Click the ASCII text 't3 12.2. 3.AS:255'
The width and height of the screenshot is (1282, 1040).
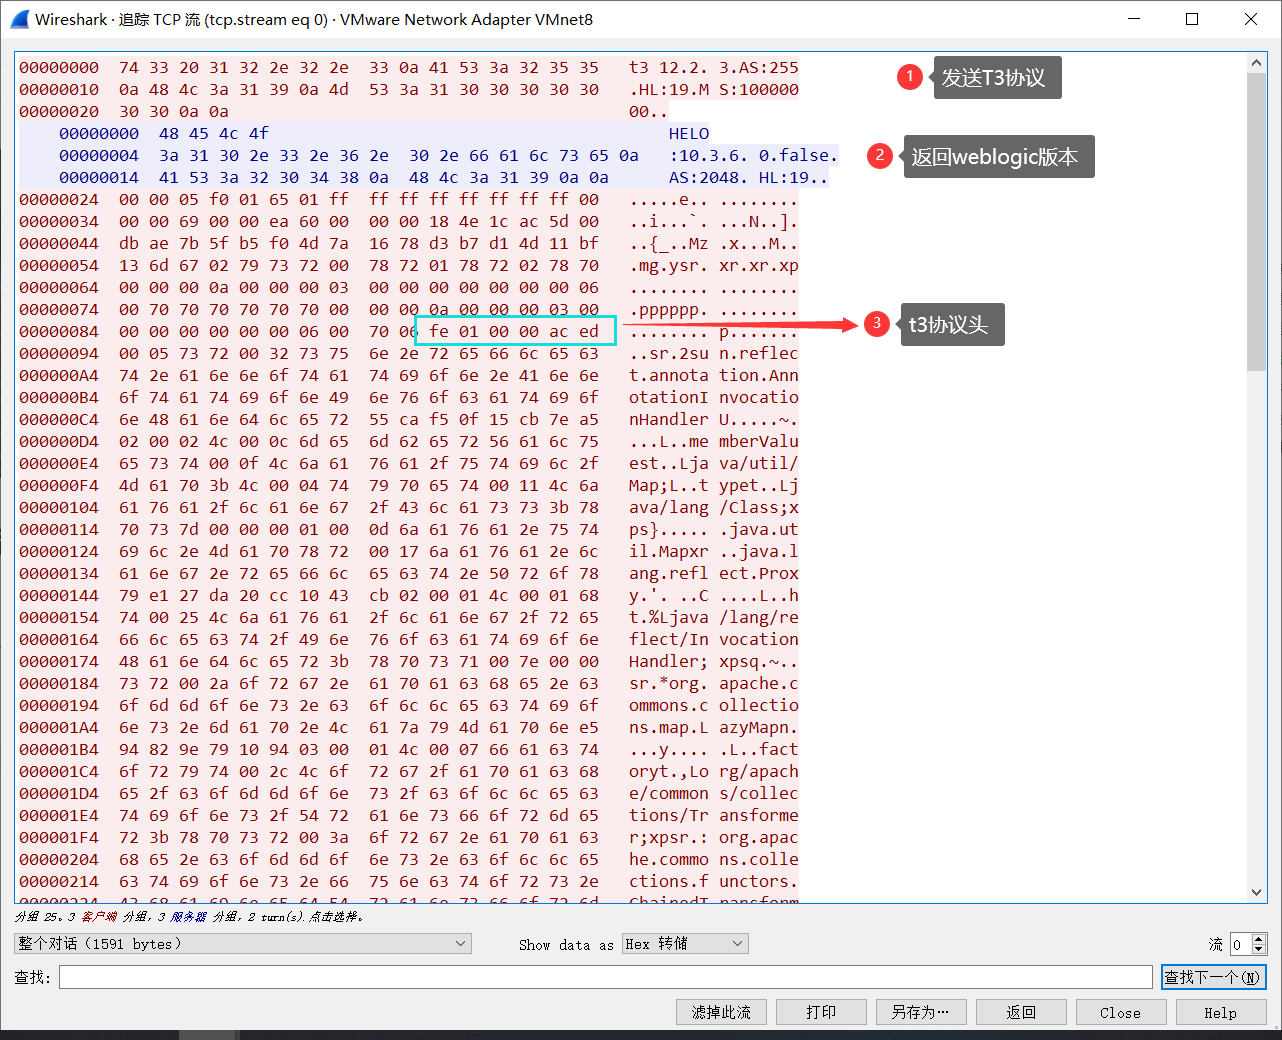713,68
